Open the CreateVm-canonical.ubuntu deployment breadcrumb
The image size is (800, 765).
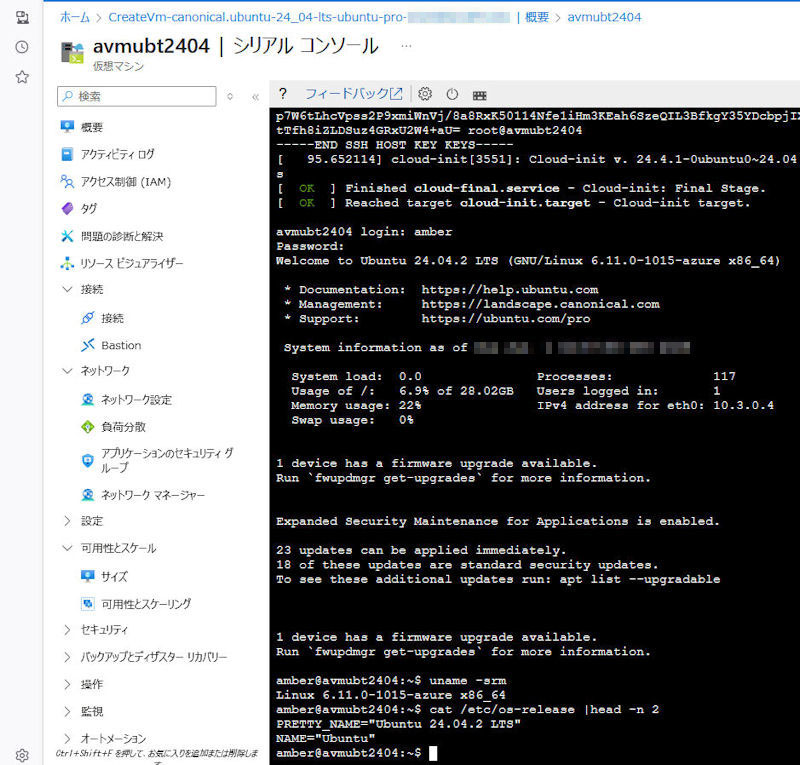click(x=309, y=17)
